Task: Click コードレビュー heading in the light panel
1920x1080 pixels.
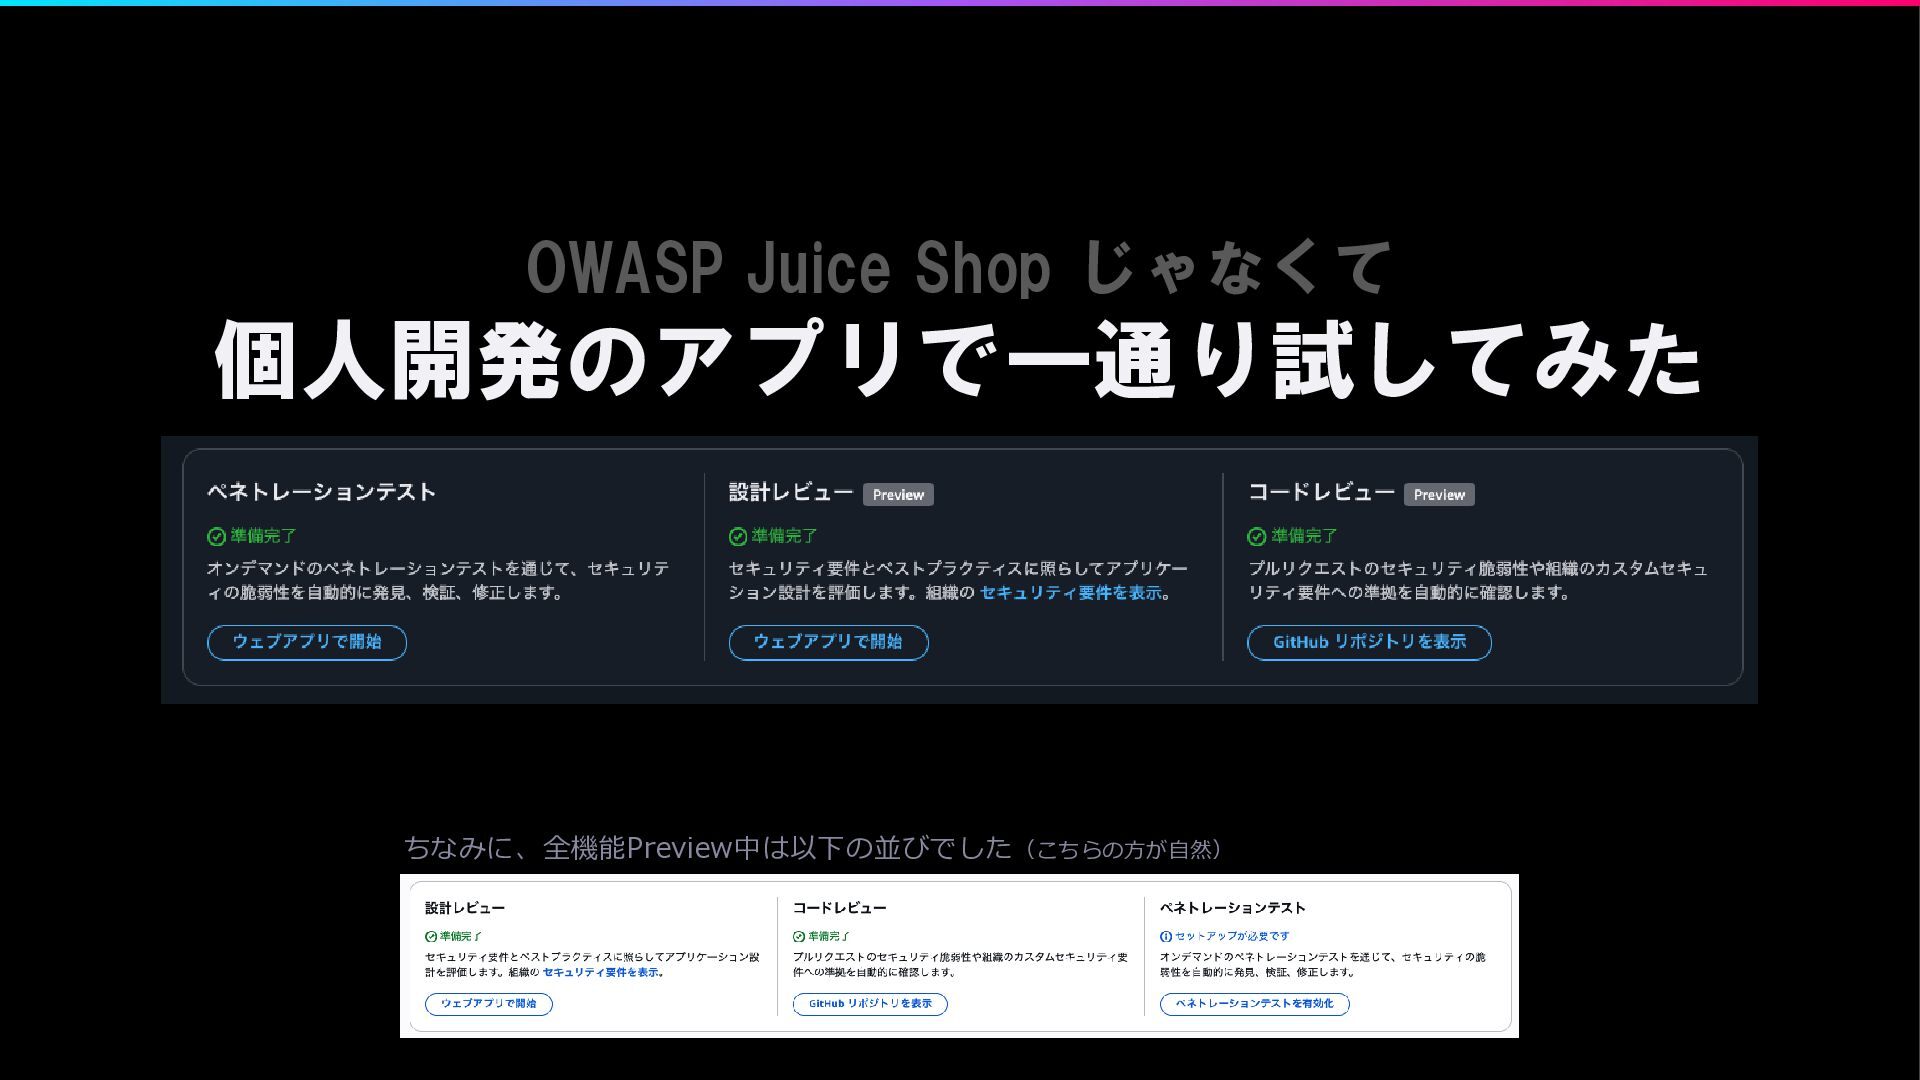Action: tap(840, 908)
